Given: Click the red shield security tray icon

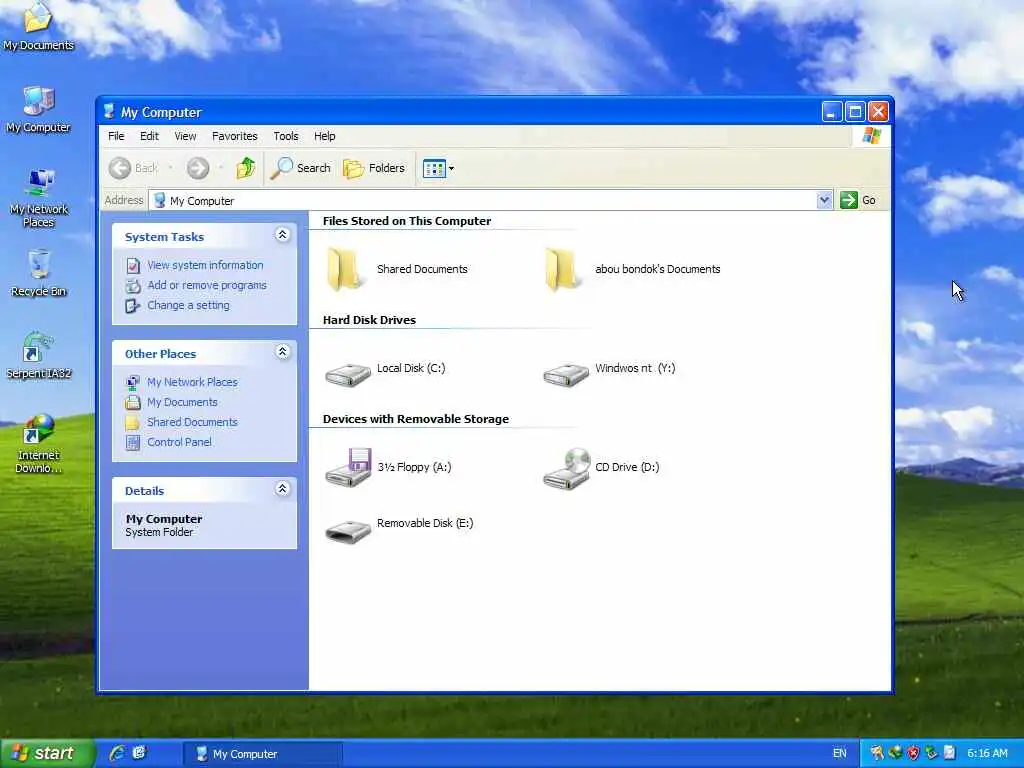Looking at the screenshot, I should (x=913, y=754).
